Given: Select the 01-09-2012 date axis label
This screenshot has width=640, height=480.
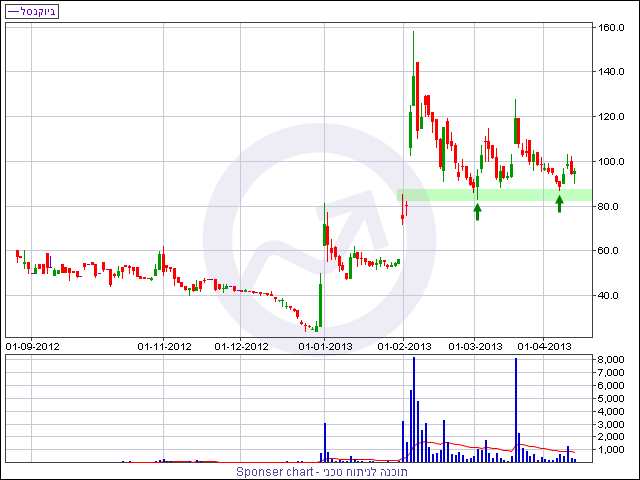Looking at the screenshot, I should 33,347.
